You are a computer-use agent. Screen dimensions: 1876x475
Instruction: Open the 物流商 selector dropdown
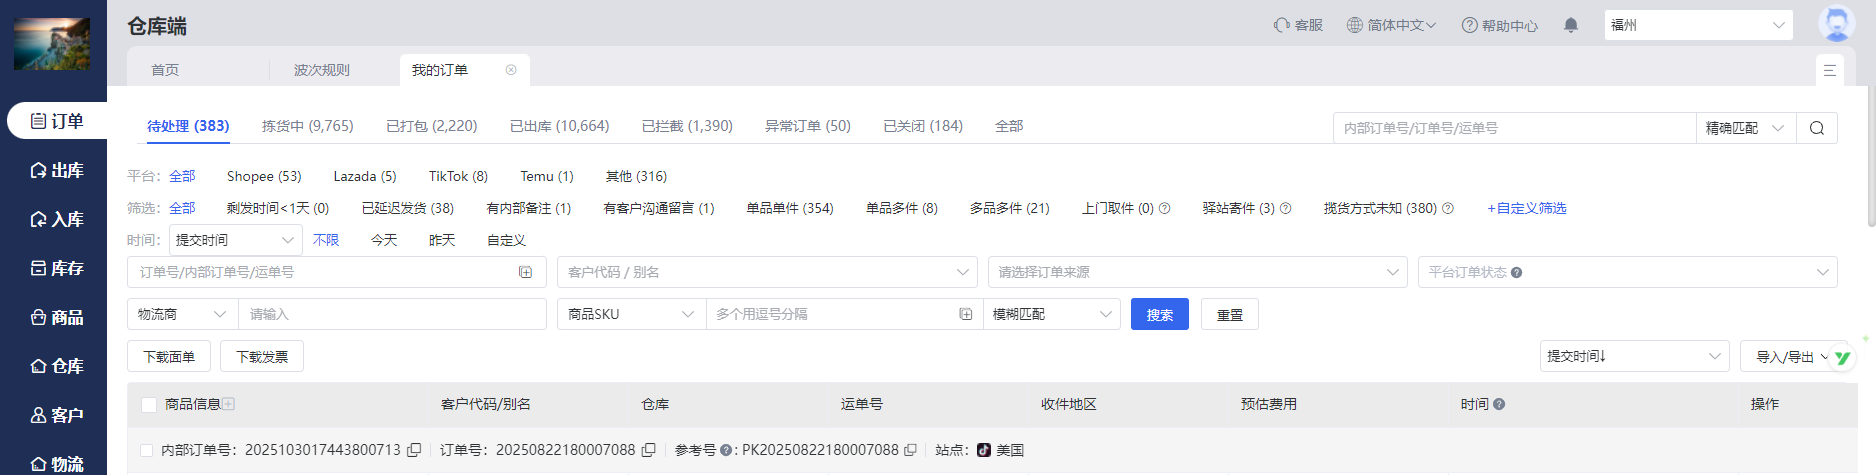tap(183, 314)
